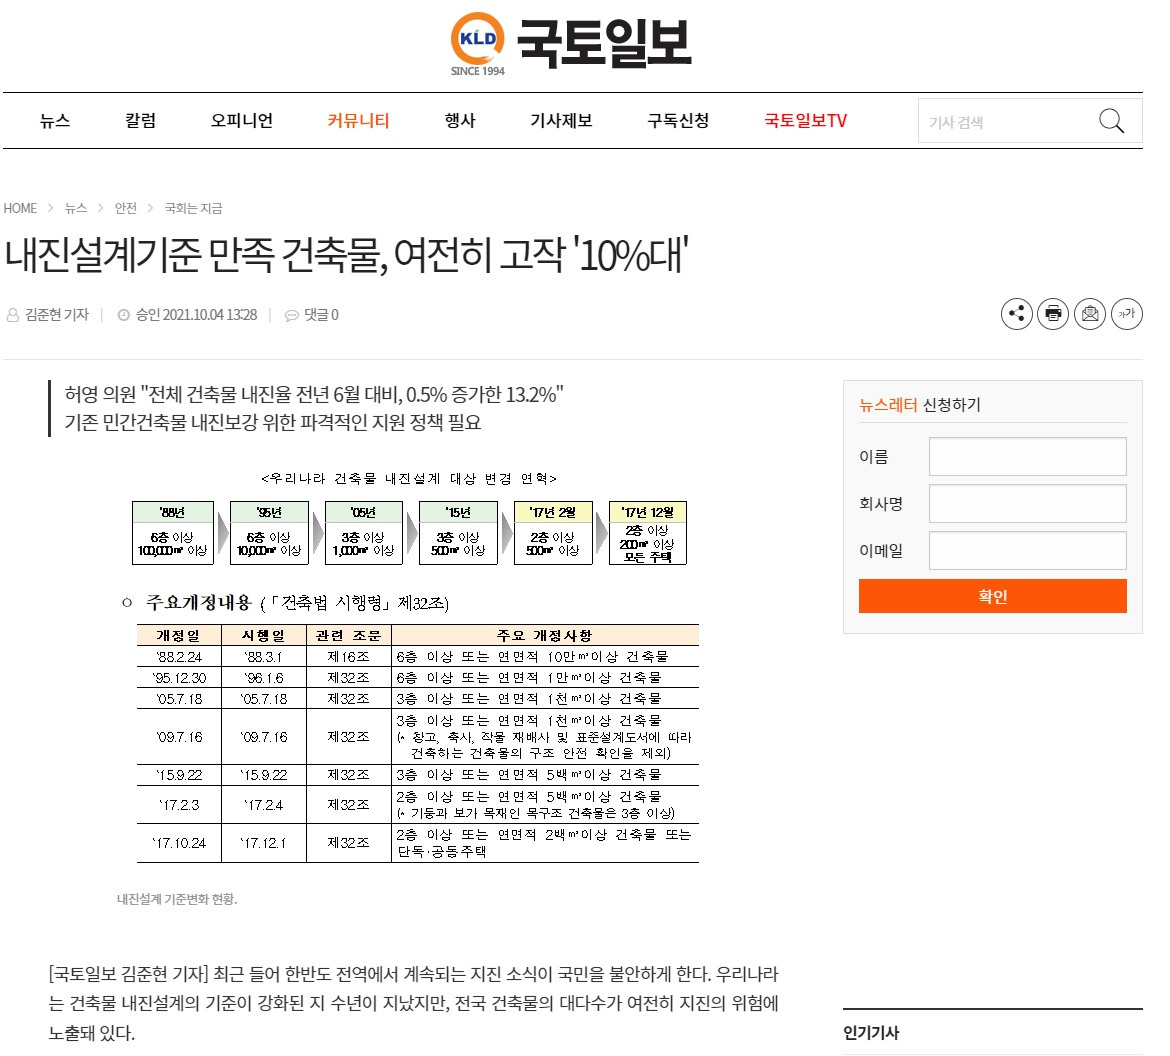Click the 기사 검색 search box

point(1000,121)
